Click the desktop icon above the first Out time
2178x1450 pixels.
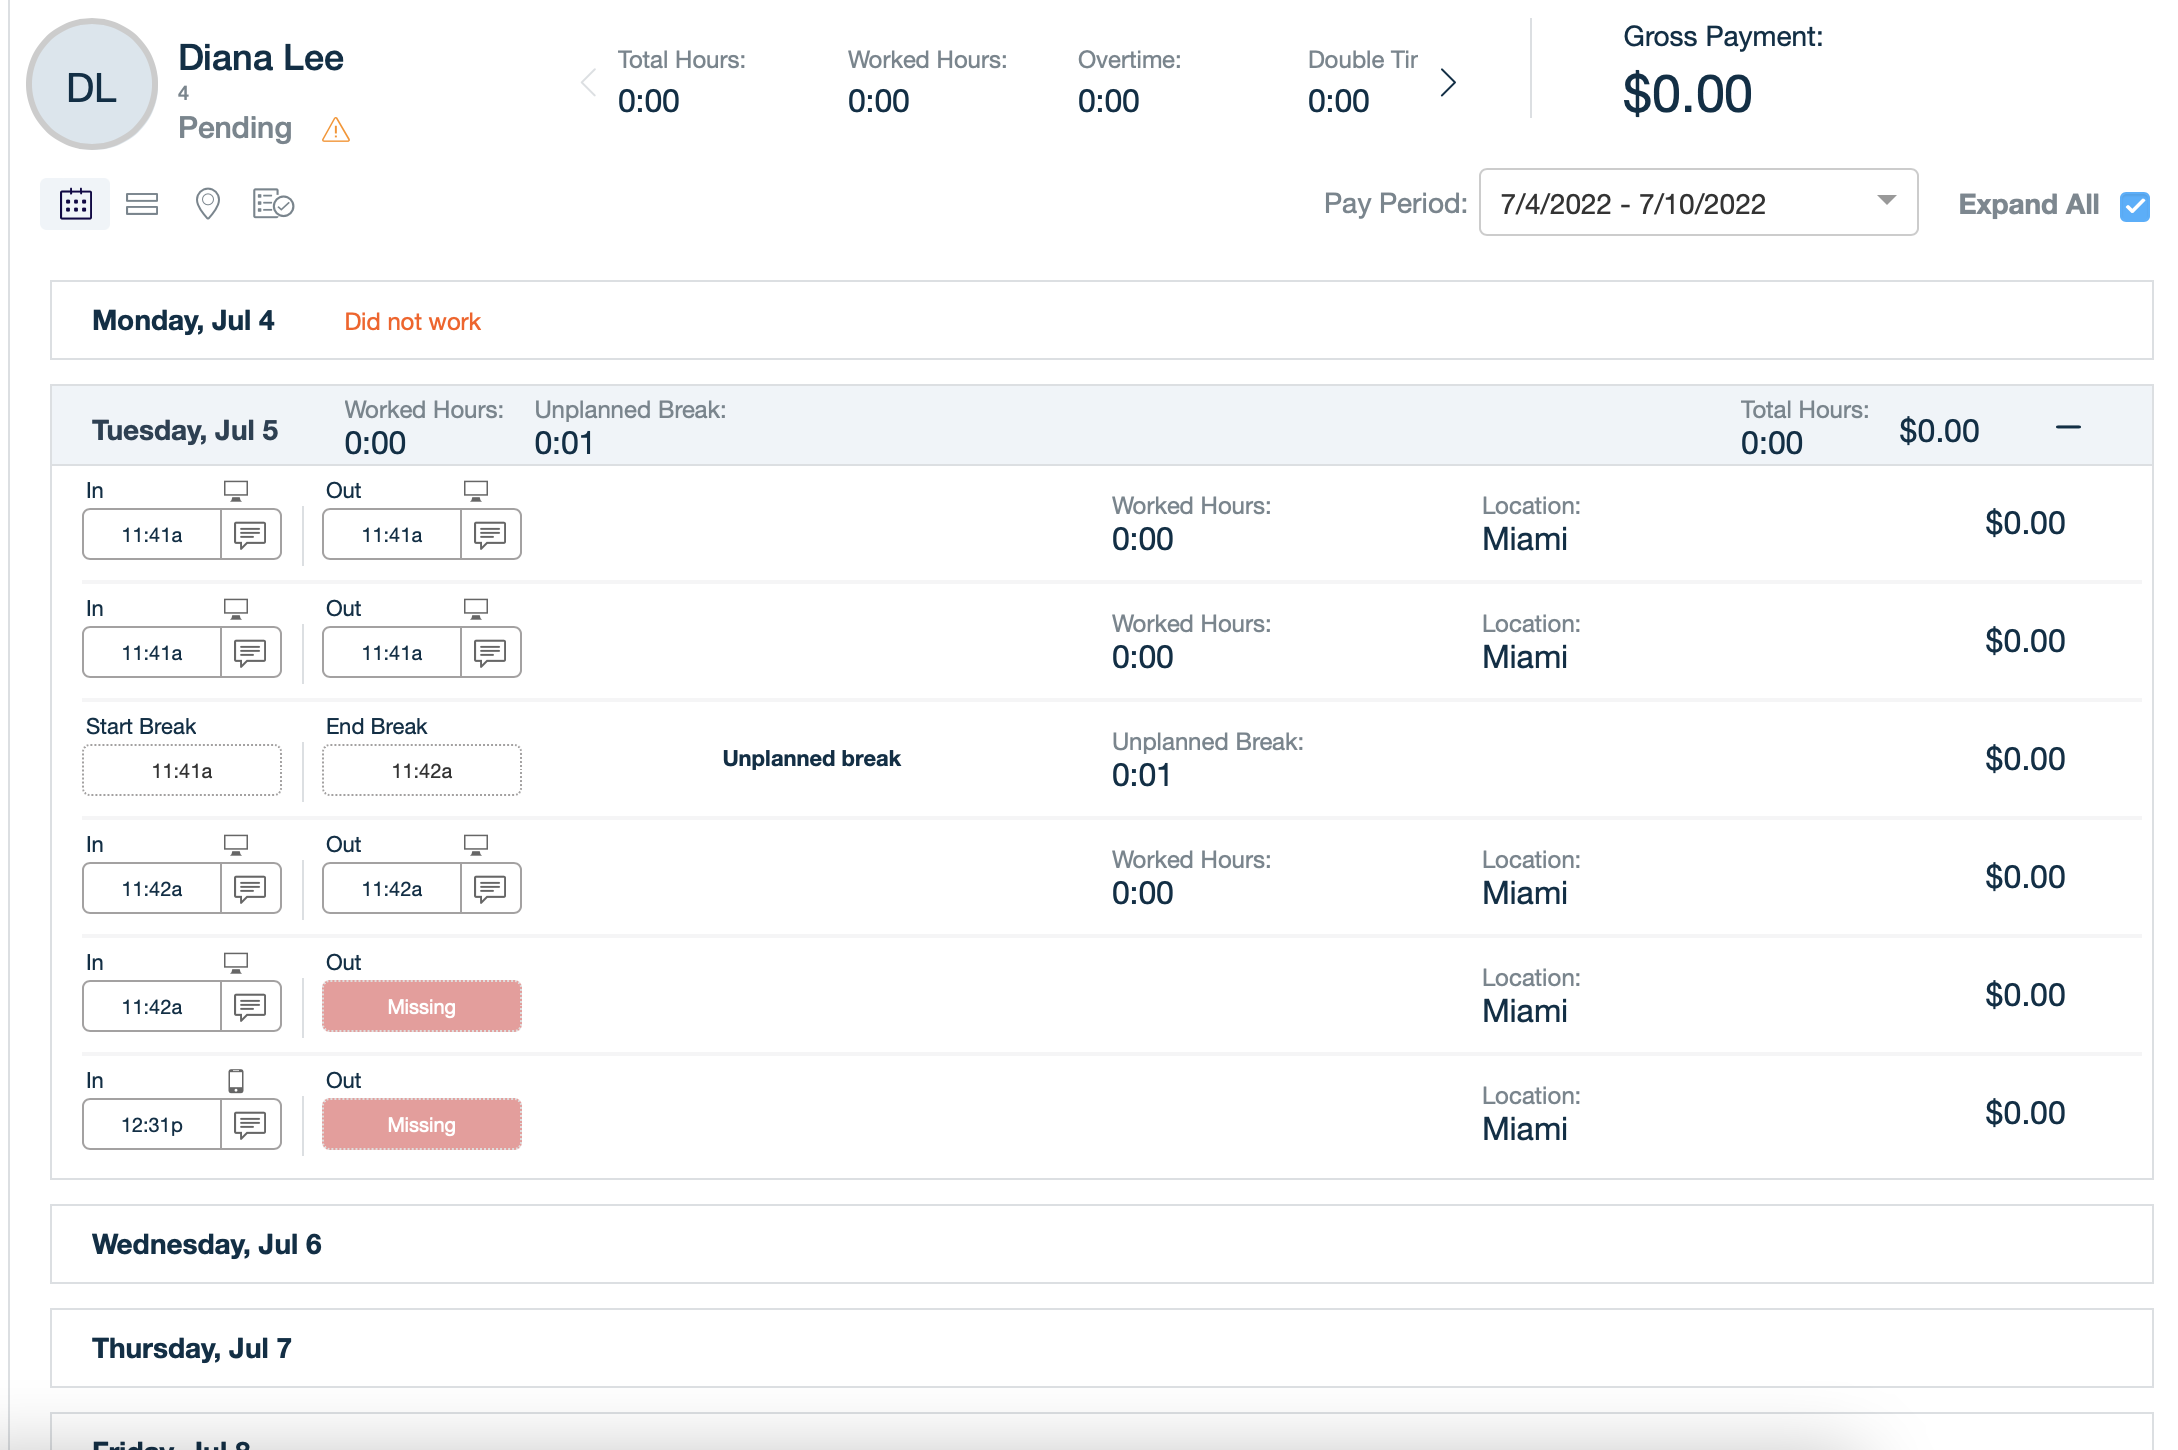coord(475,489)
